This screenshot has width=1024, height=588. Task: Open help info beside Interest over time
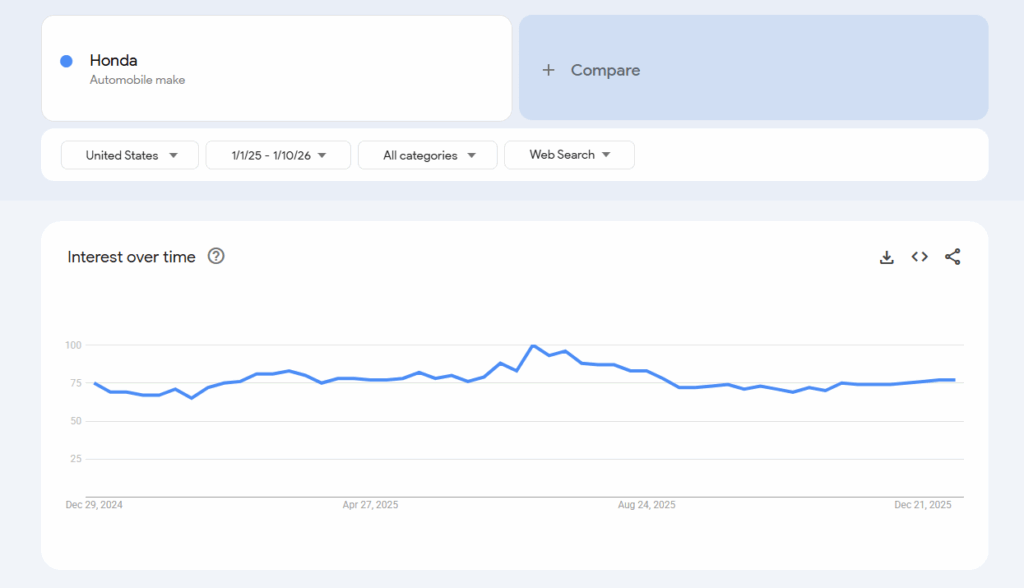[x=217, y=257]
